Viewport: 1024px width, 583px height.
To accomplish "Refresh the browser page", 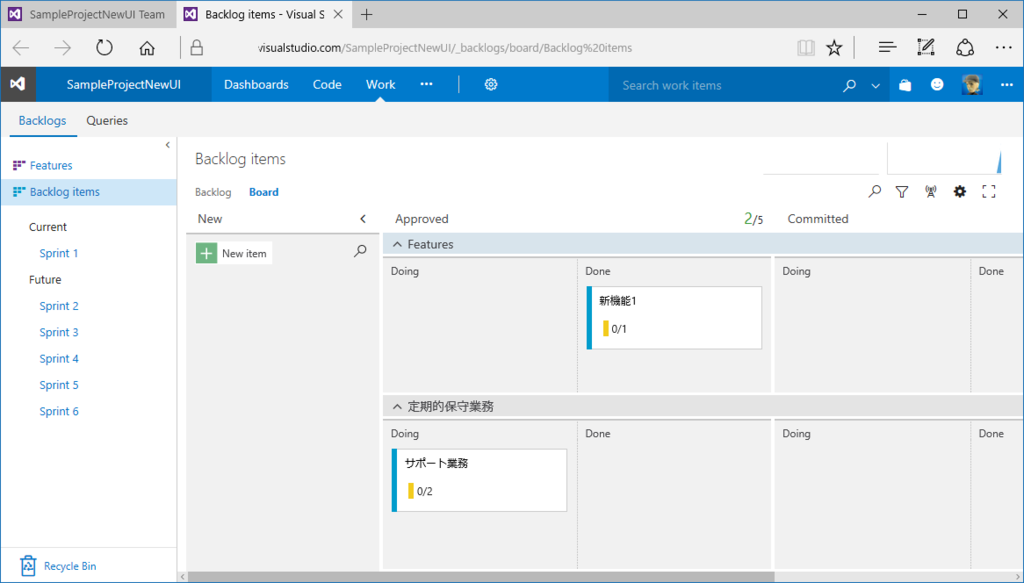I will tap(104, 48).
